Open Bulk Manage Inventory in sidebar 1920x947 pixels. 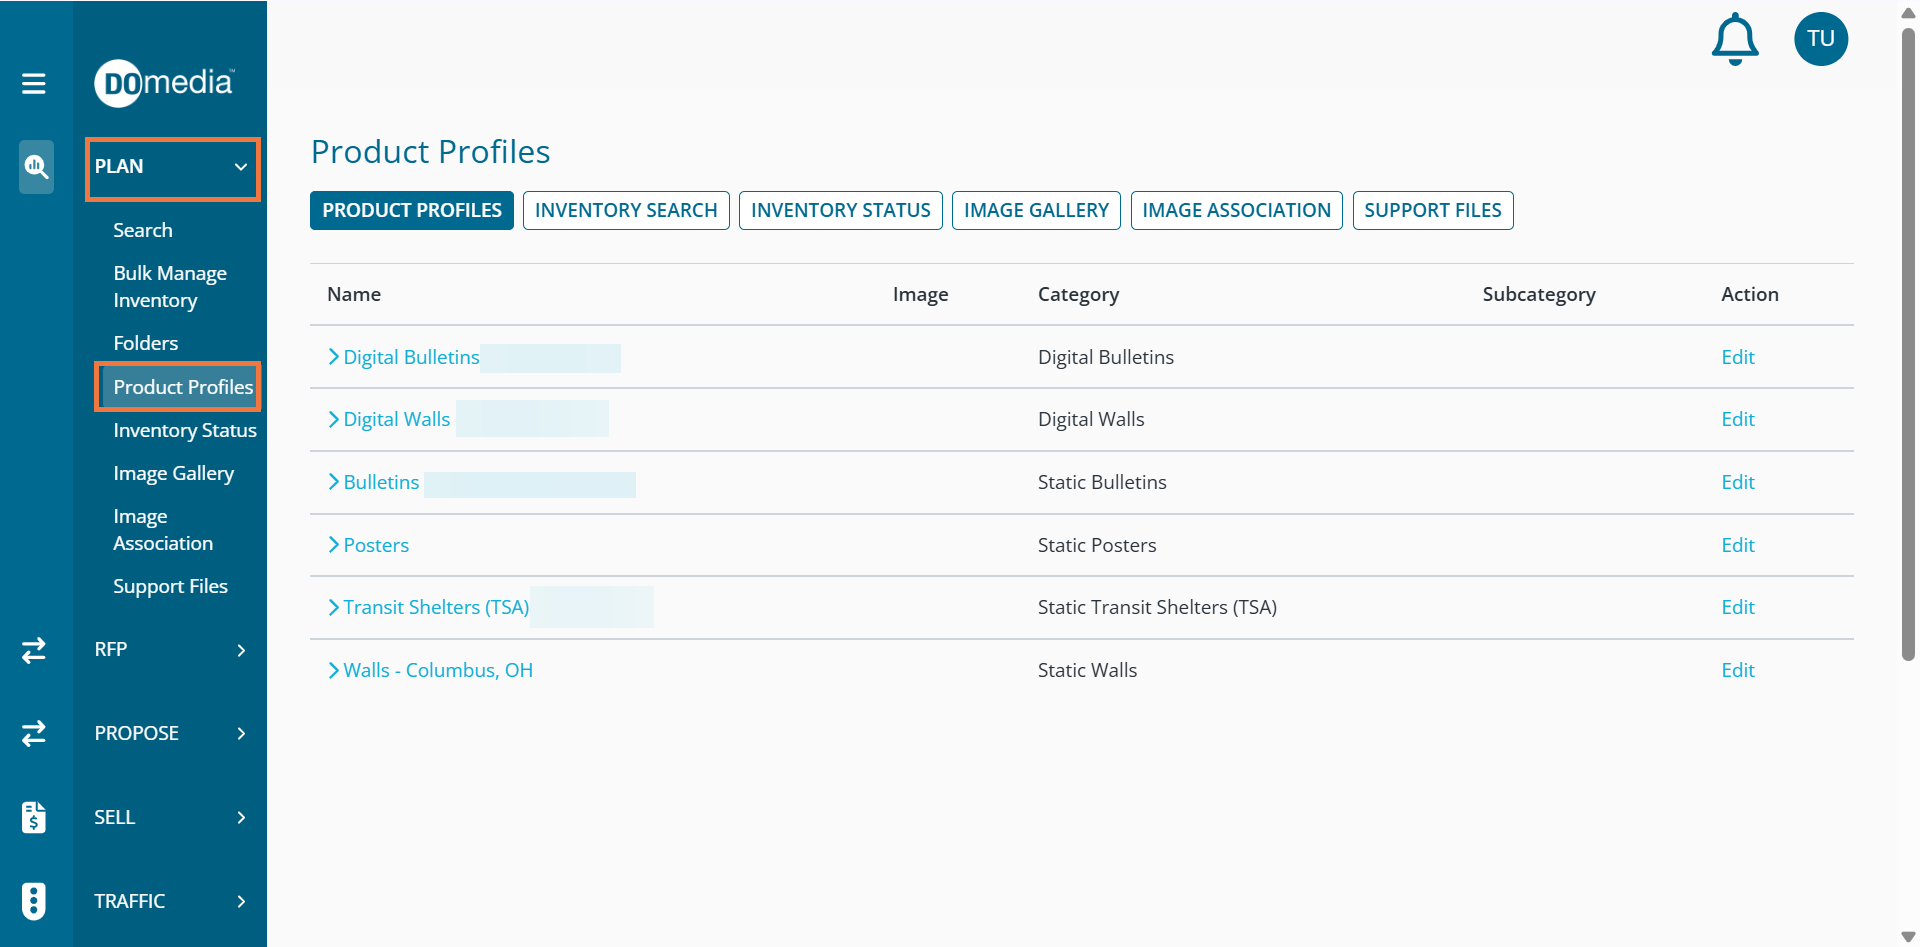coord(170,287)
